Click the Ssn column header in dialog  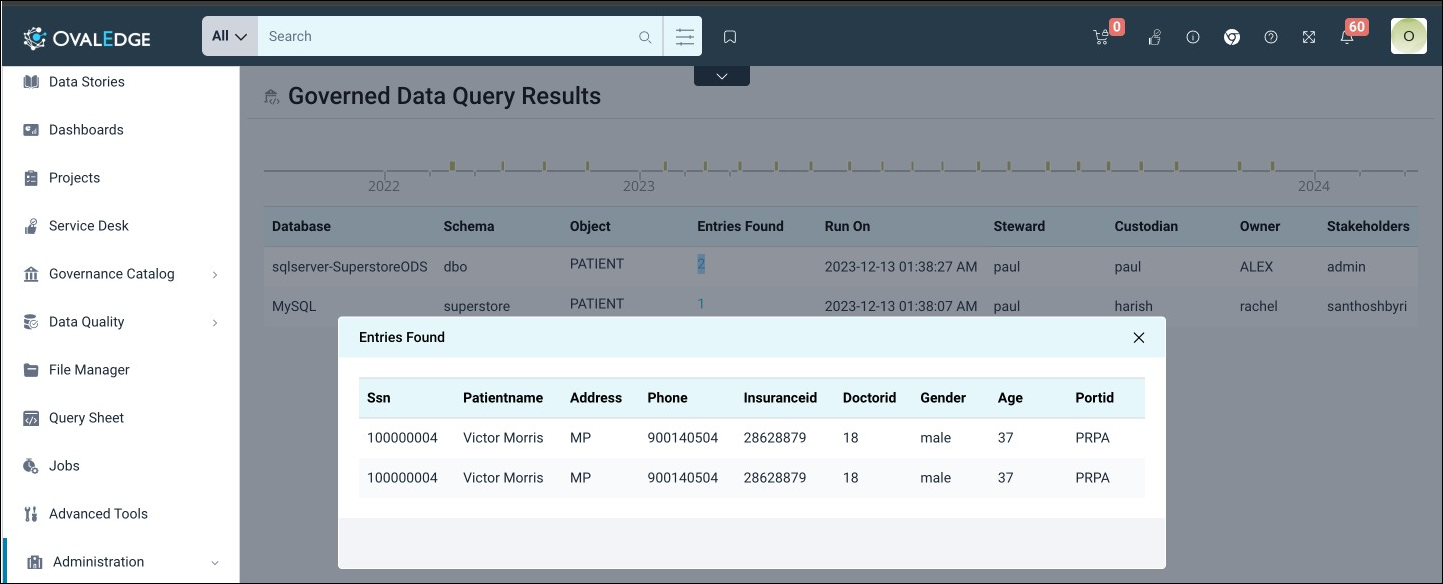coord(379,397)
